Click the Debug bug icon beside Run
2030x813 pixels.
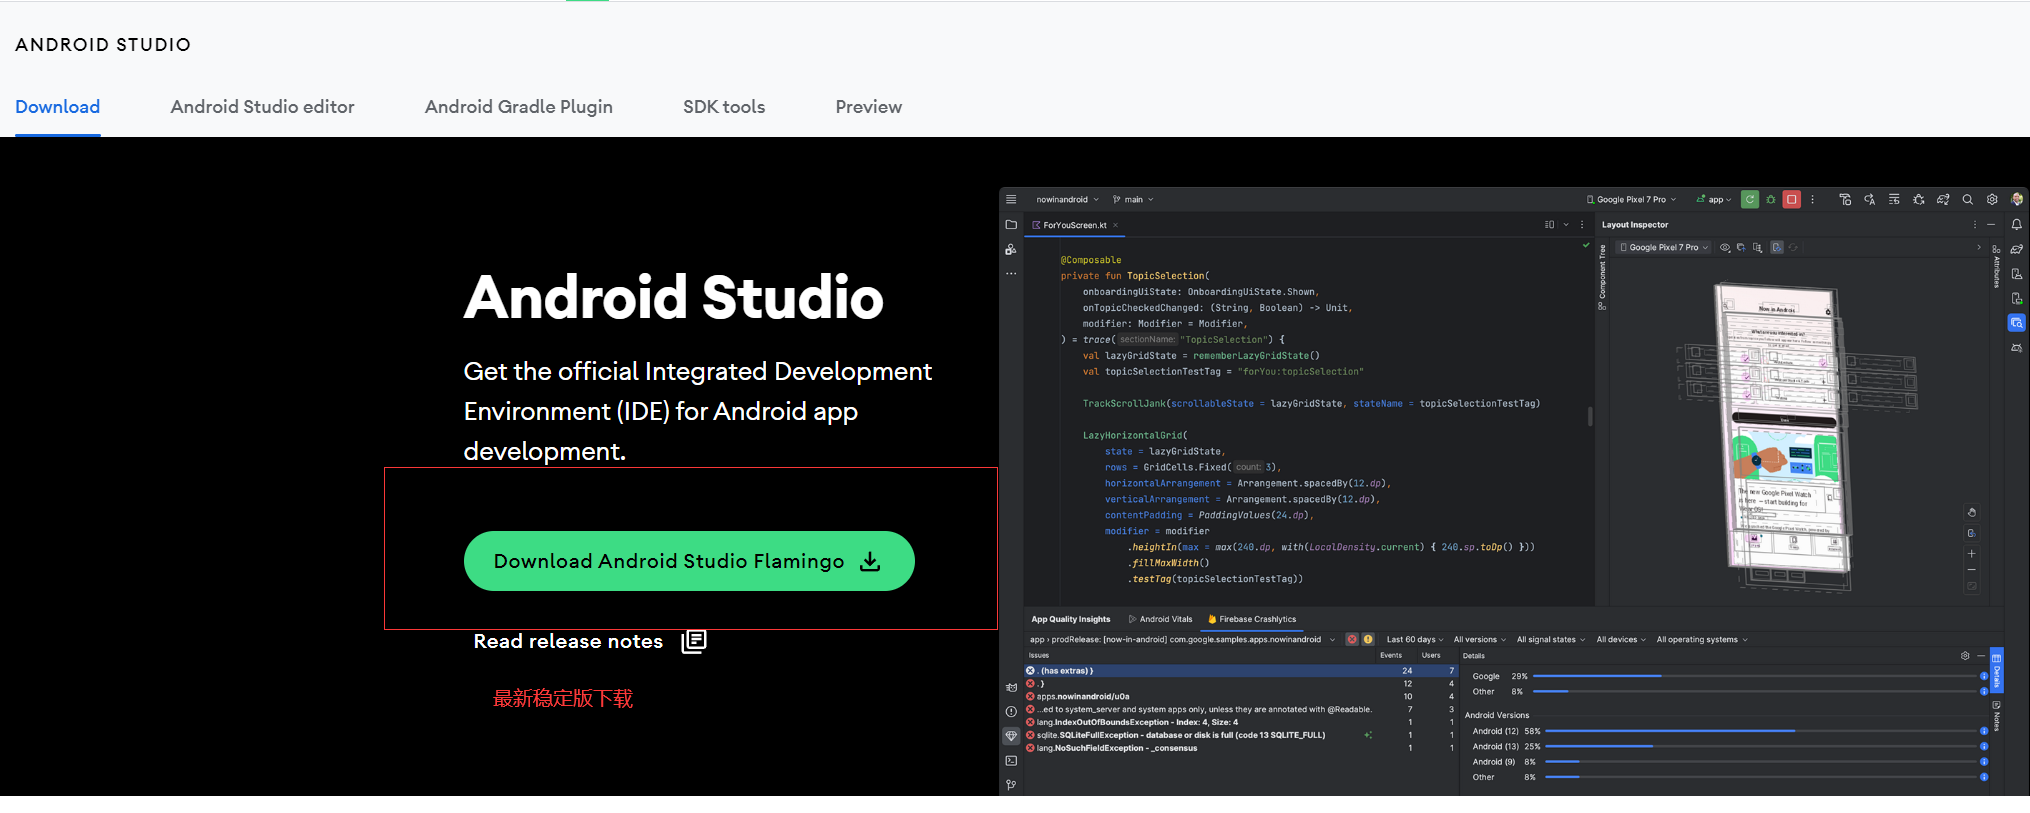click(1771, 200)
